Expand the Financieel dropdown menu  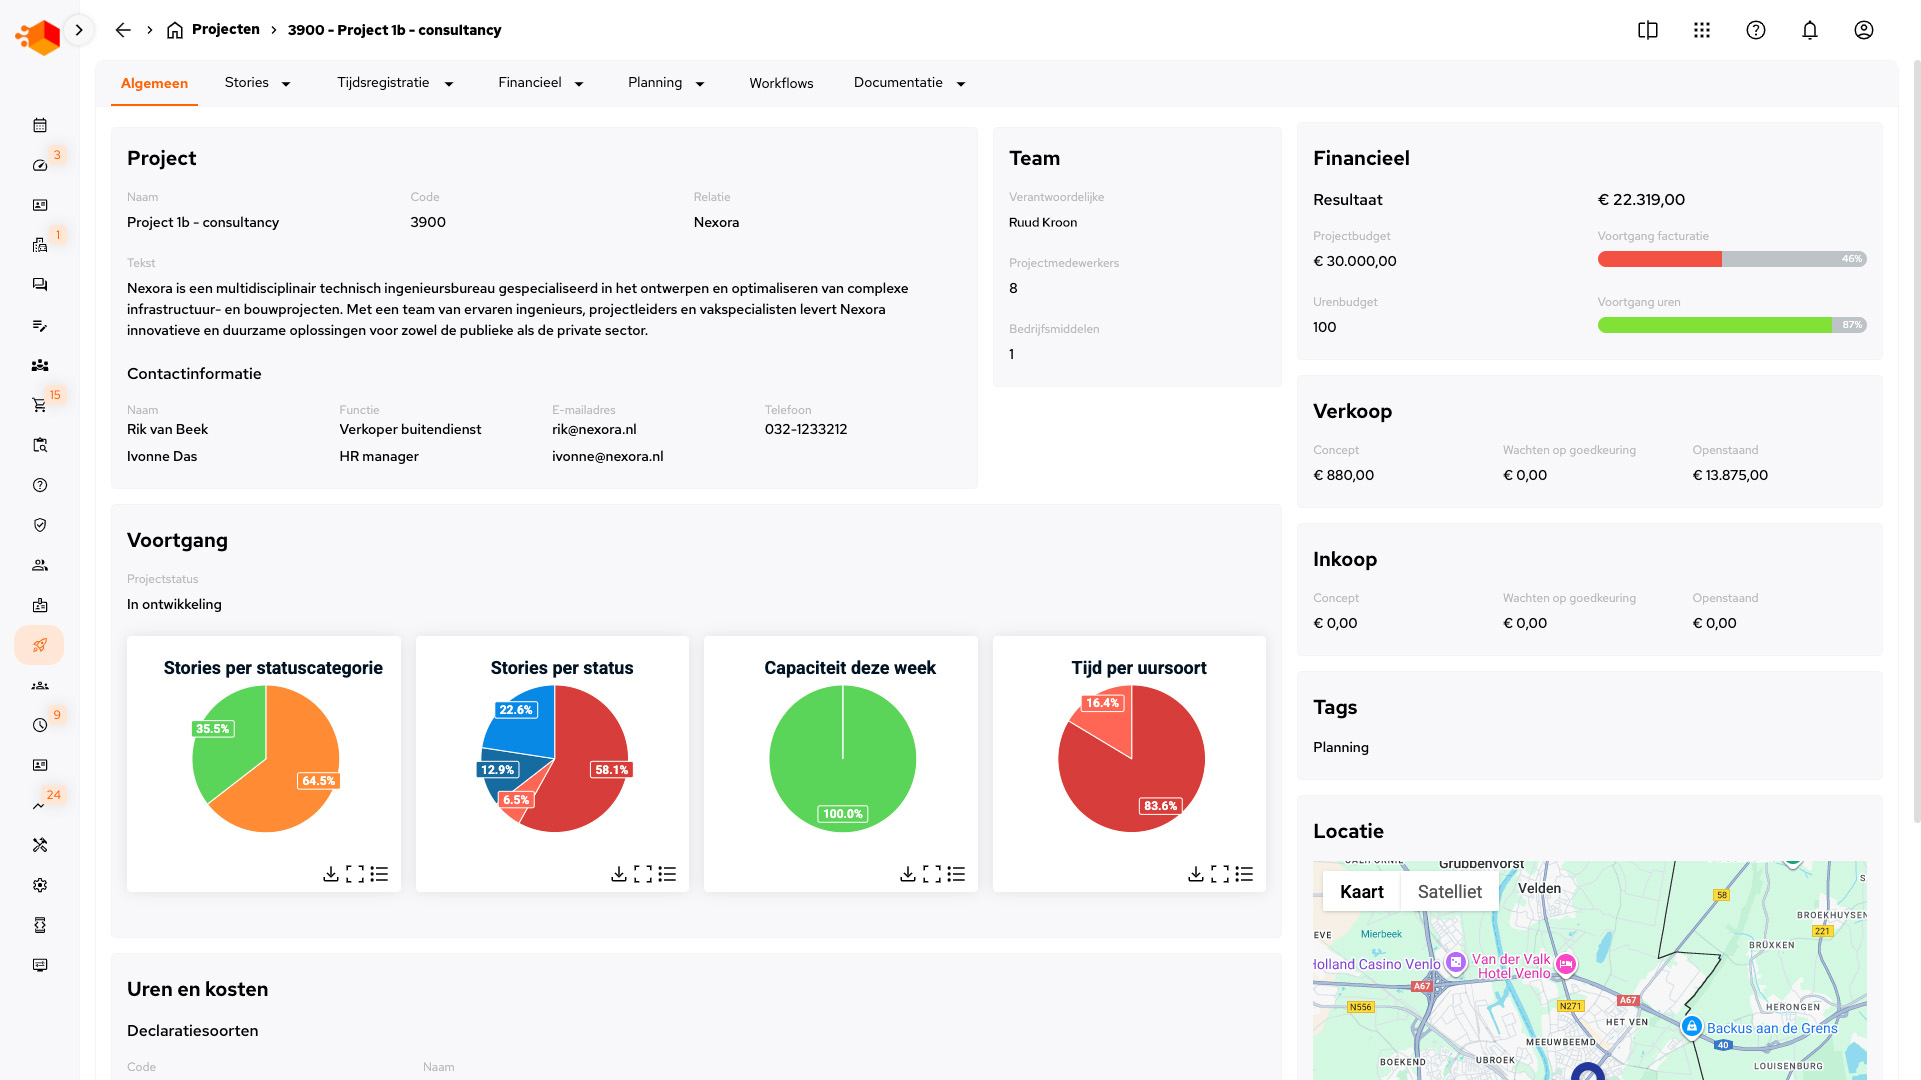coord(540,83)
